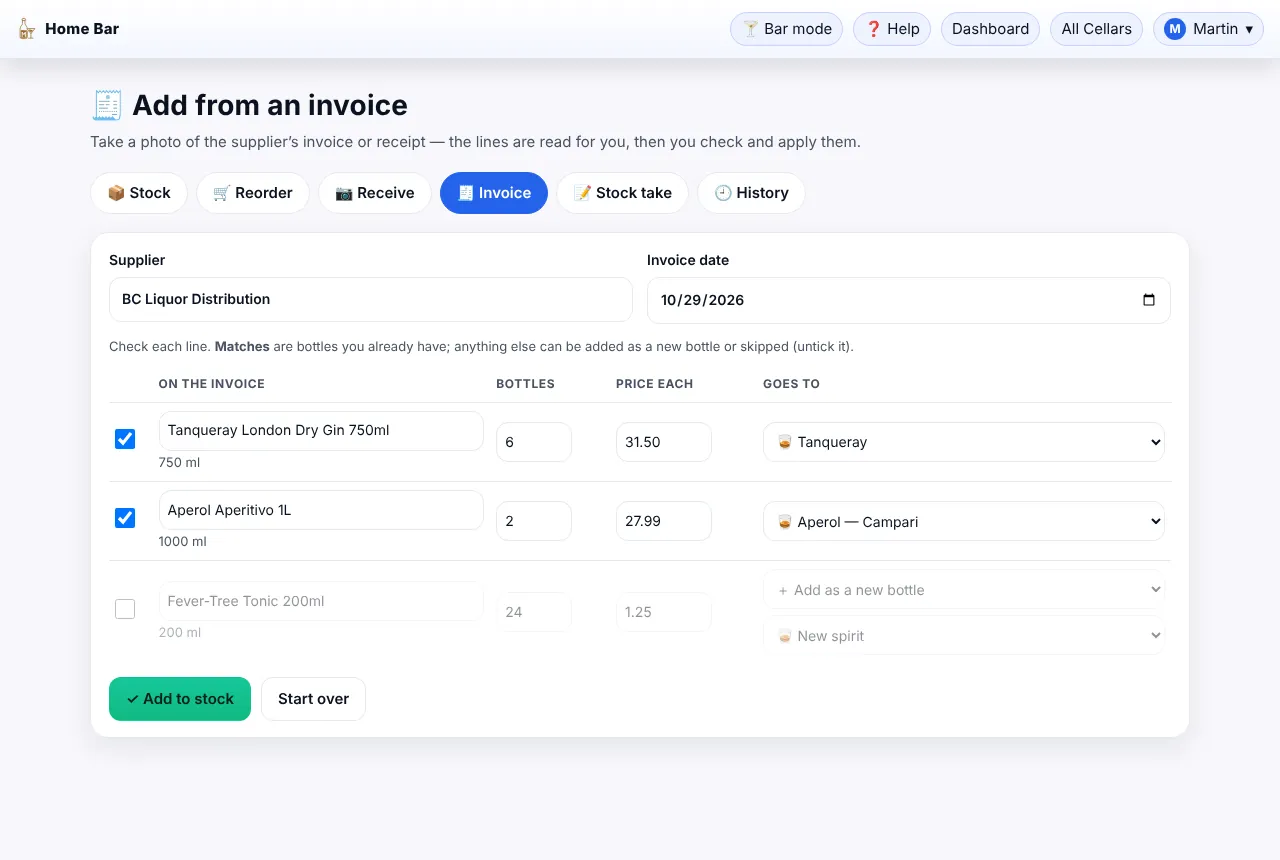Switch to the Reorder tab

coord(253,193)
